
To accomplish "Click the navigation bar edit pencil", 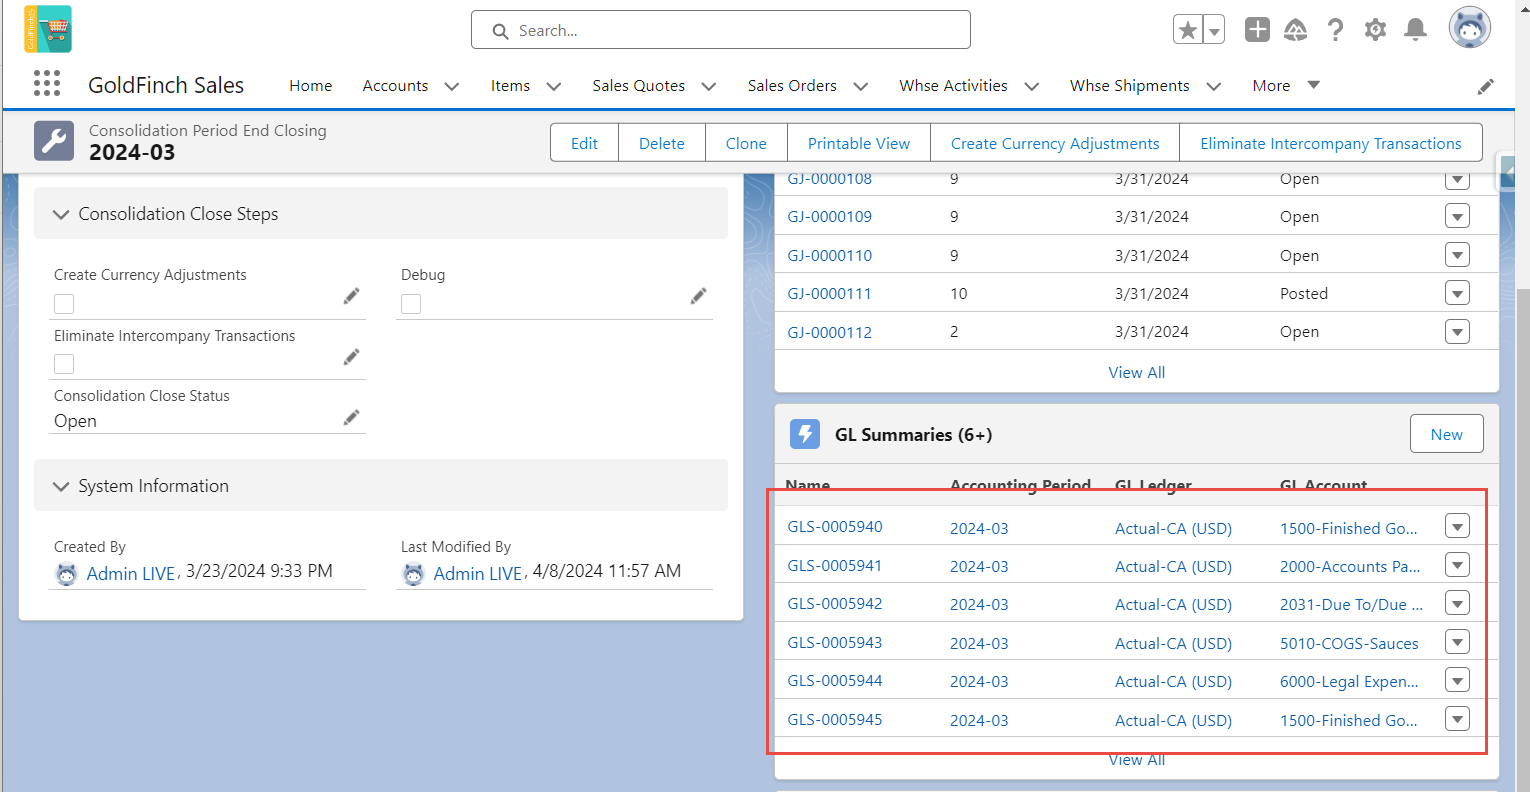I will 1486,87.
